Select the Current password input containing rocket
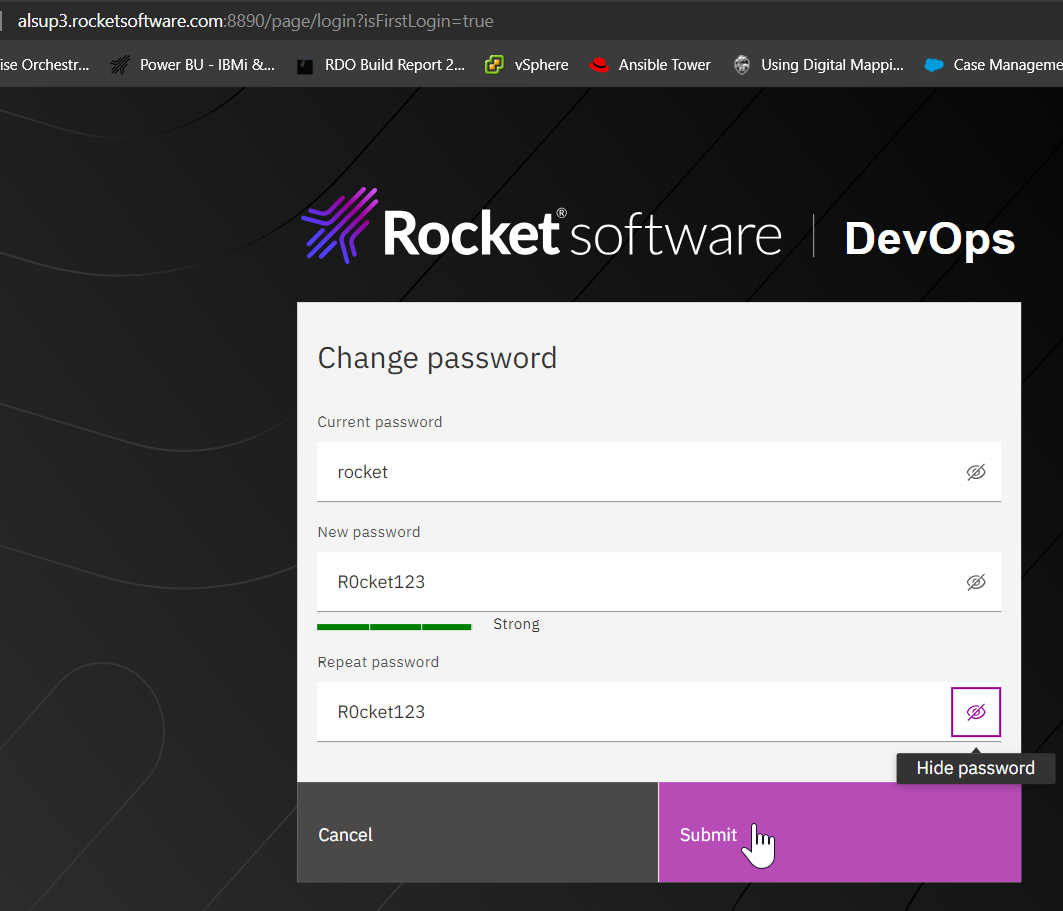Screen dimensions: 1063x911 tap(600, 471)
